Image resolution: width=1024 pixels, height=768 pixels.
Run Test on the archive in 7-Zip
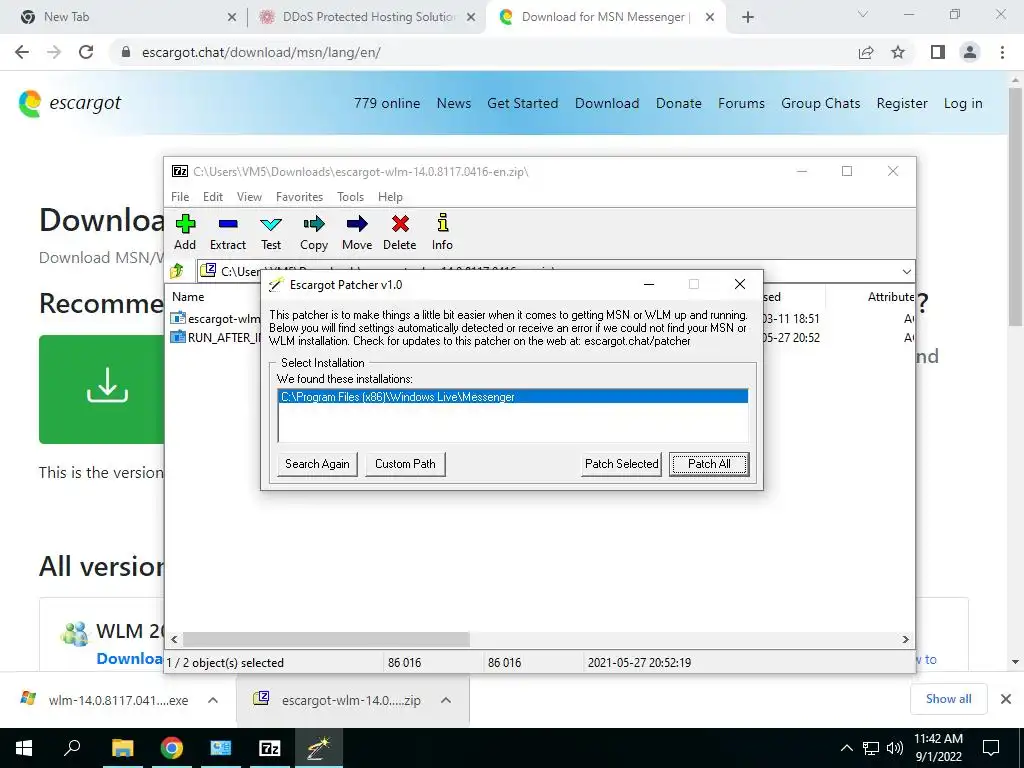coord(270,232)
